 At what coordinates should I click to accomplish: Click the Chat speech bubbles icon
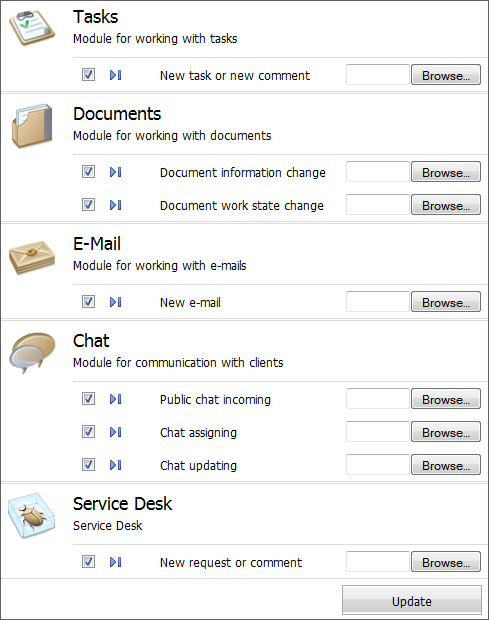click(32, 353)
